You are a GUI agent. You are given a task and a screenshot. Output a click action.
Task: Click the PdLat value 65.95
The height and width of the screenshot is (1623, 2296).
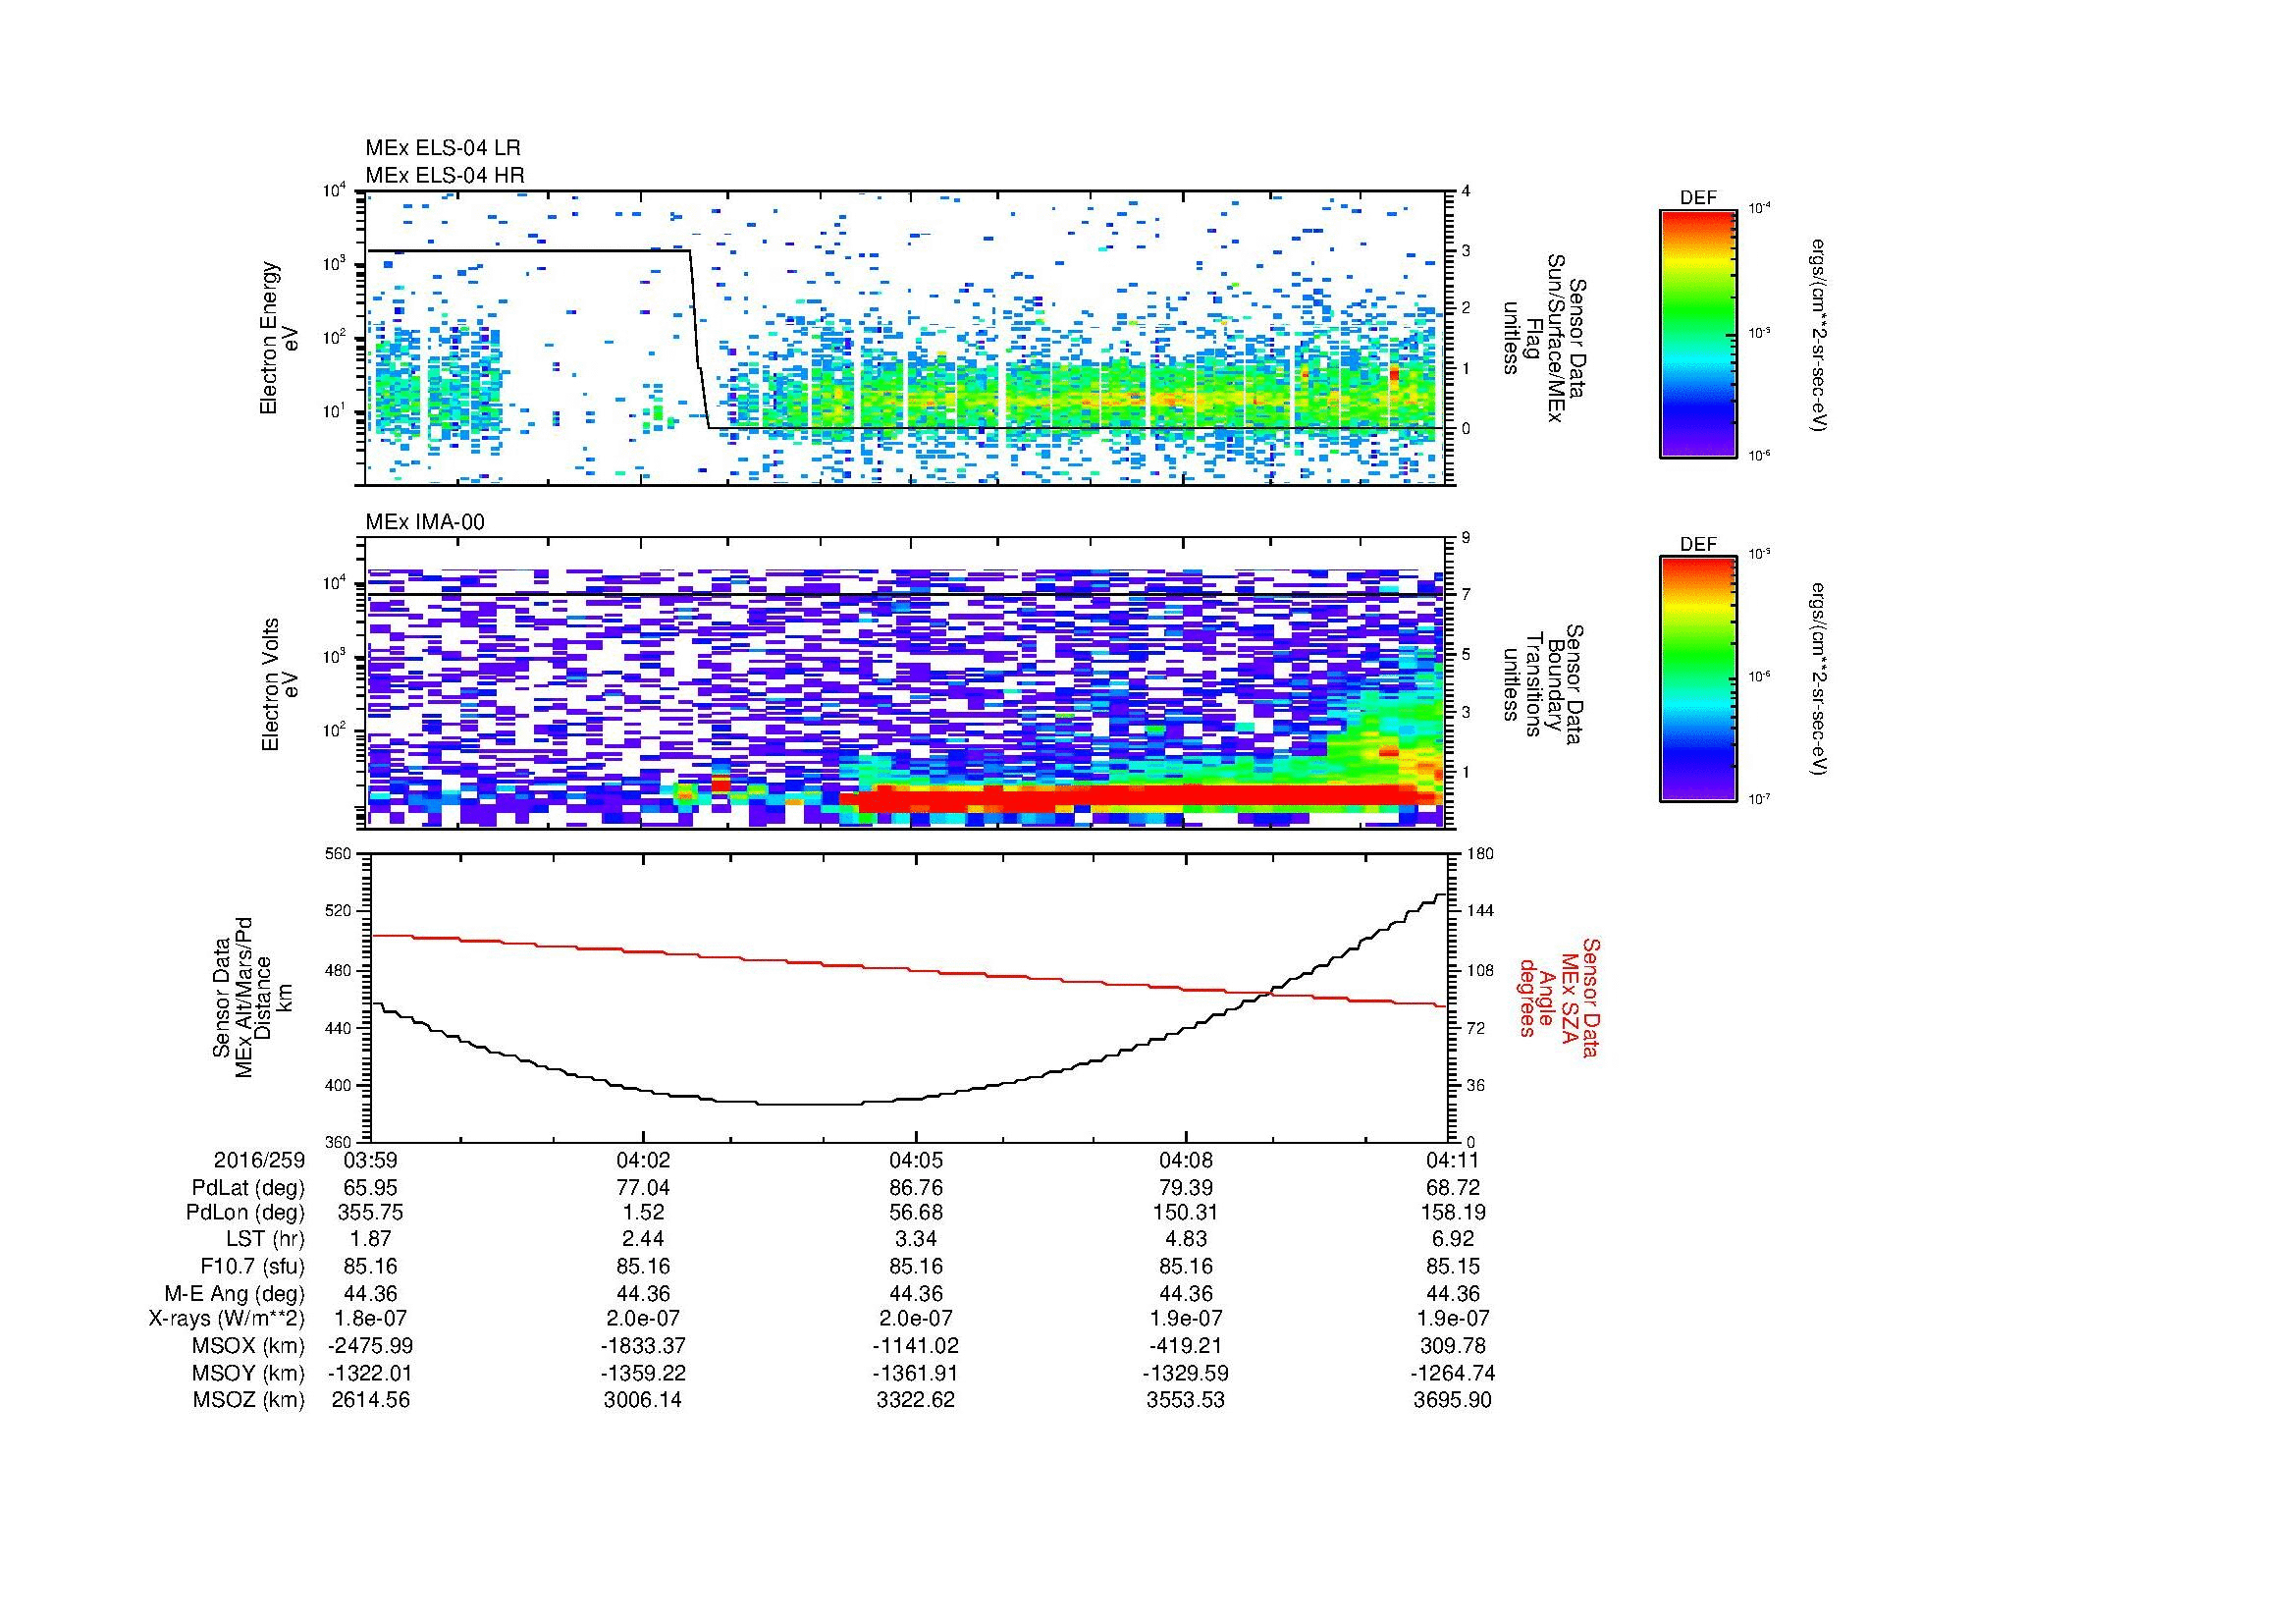[371, 1188]
